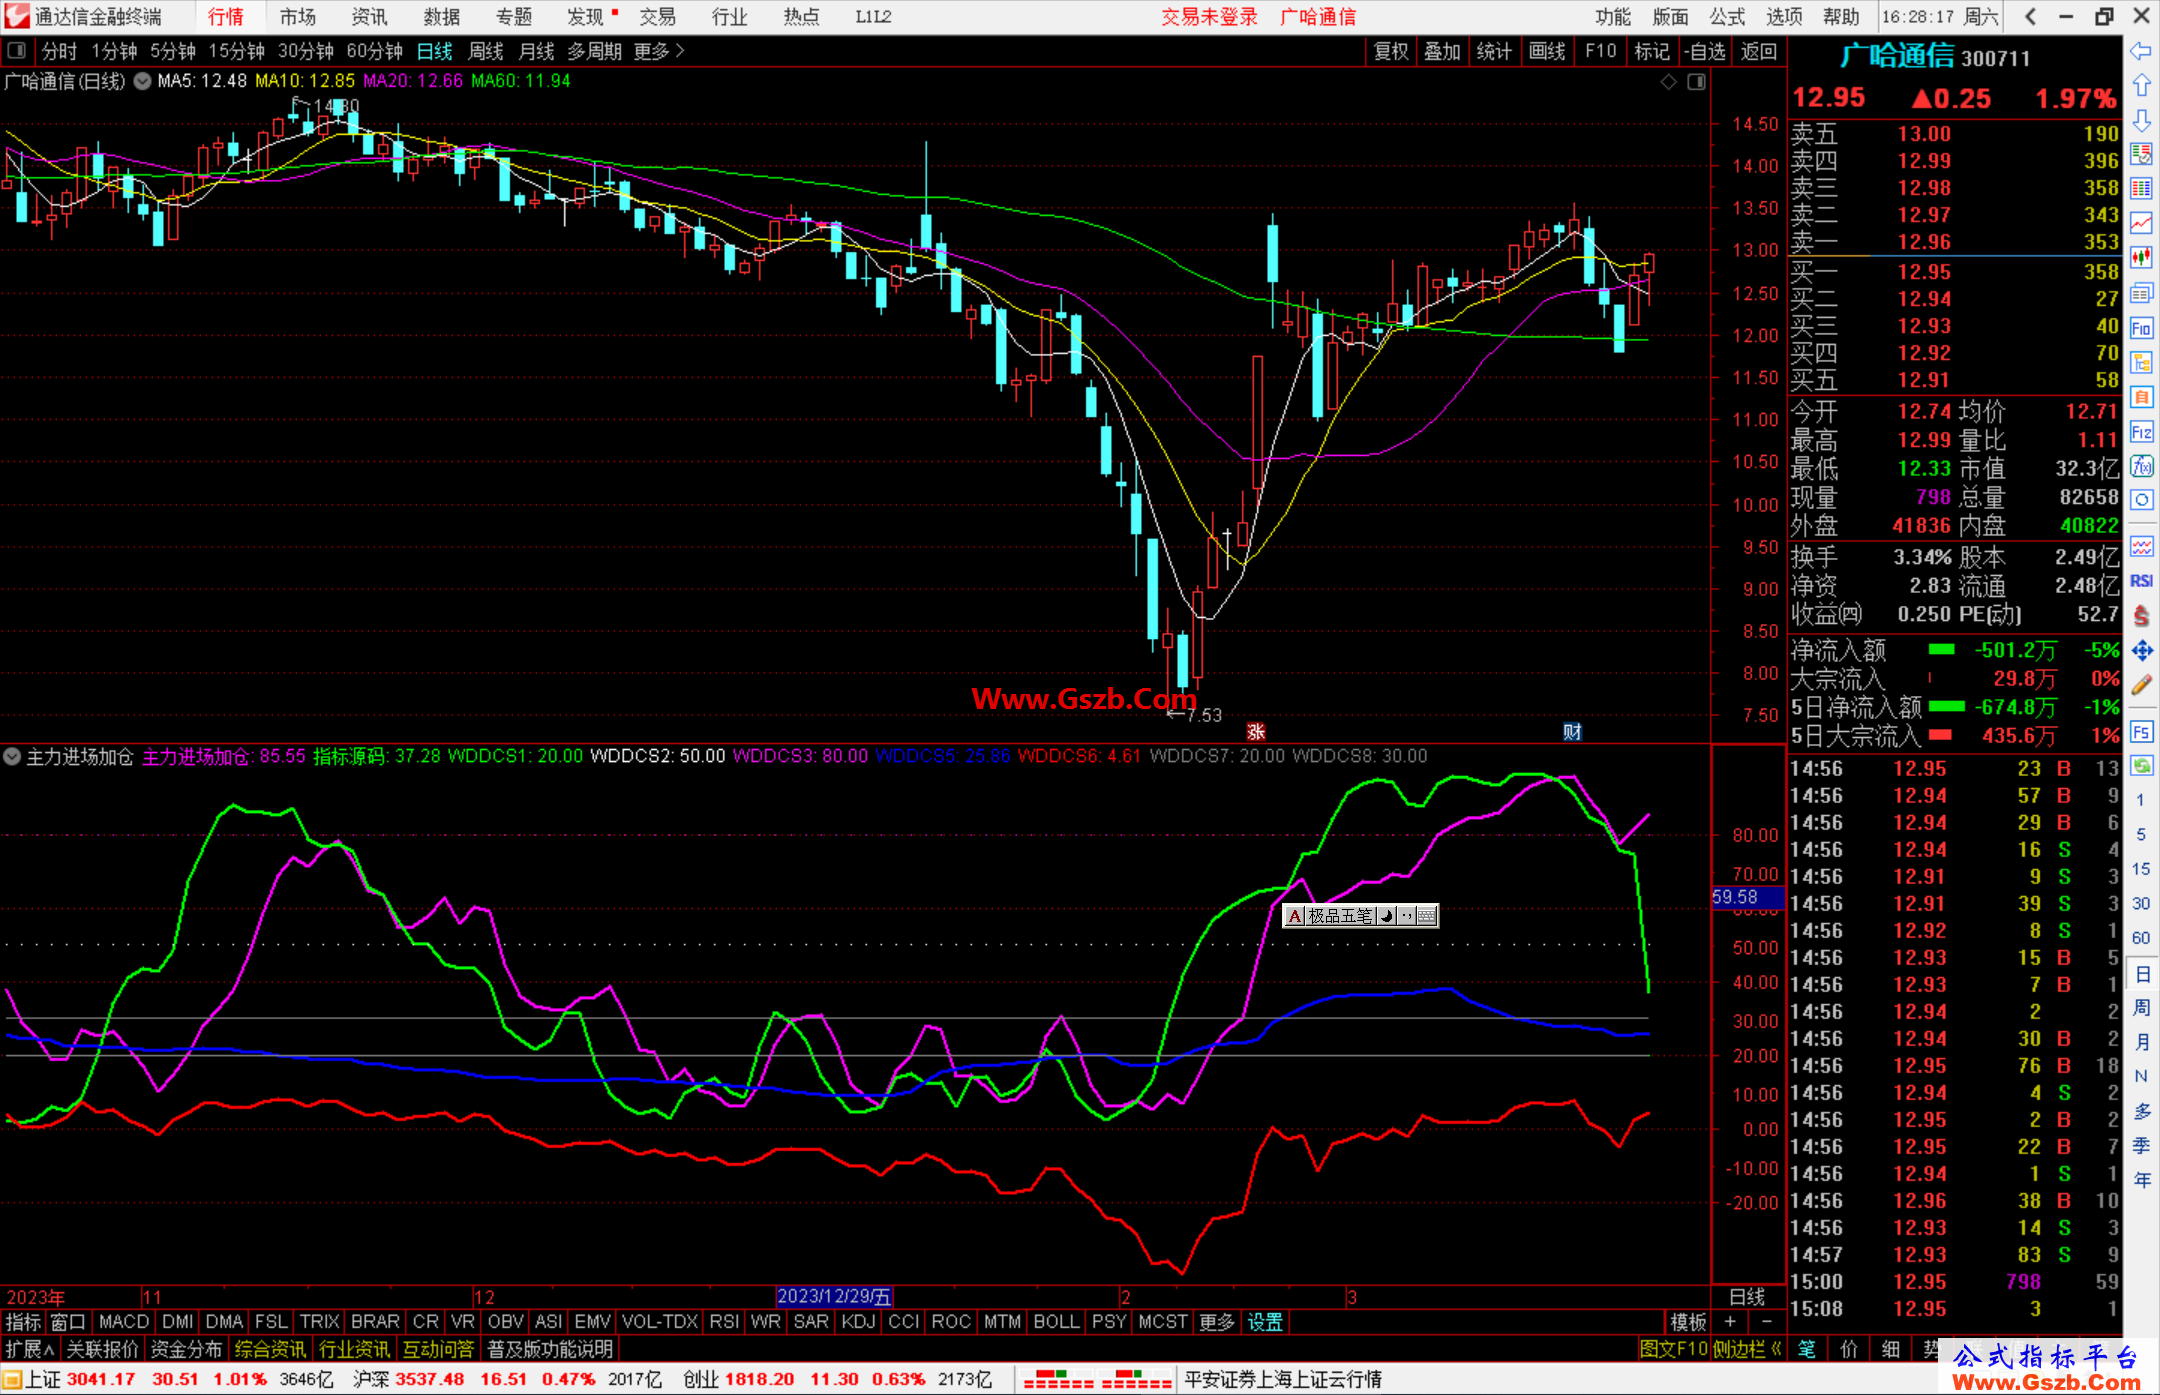
Task: Select yearly 年 period in right sidebar
Action: click(x=2142, y=1180)
